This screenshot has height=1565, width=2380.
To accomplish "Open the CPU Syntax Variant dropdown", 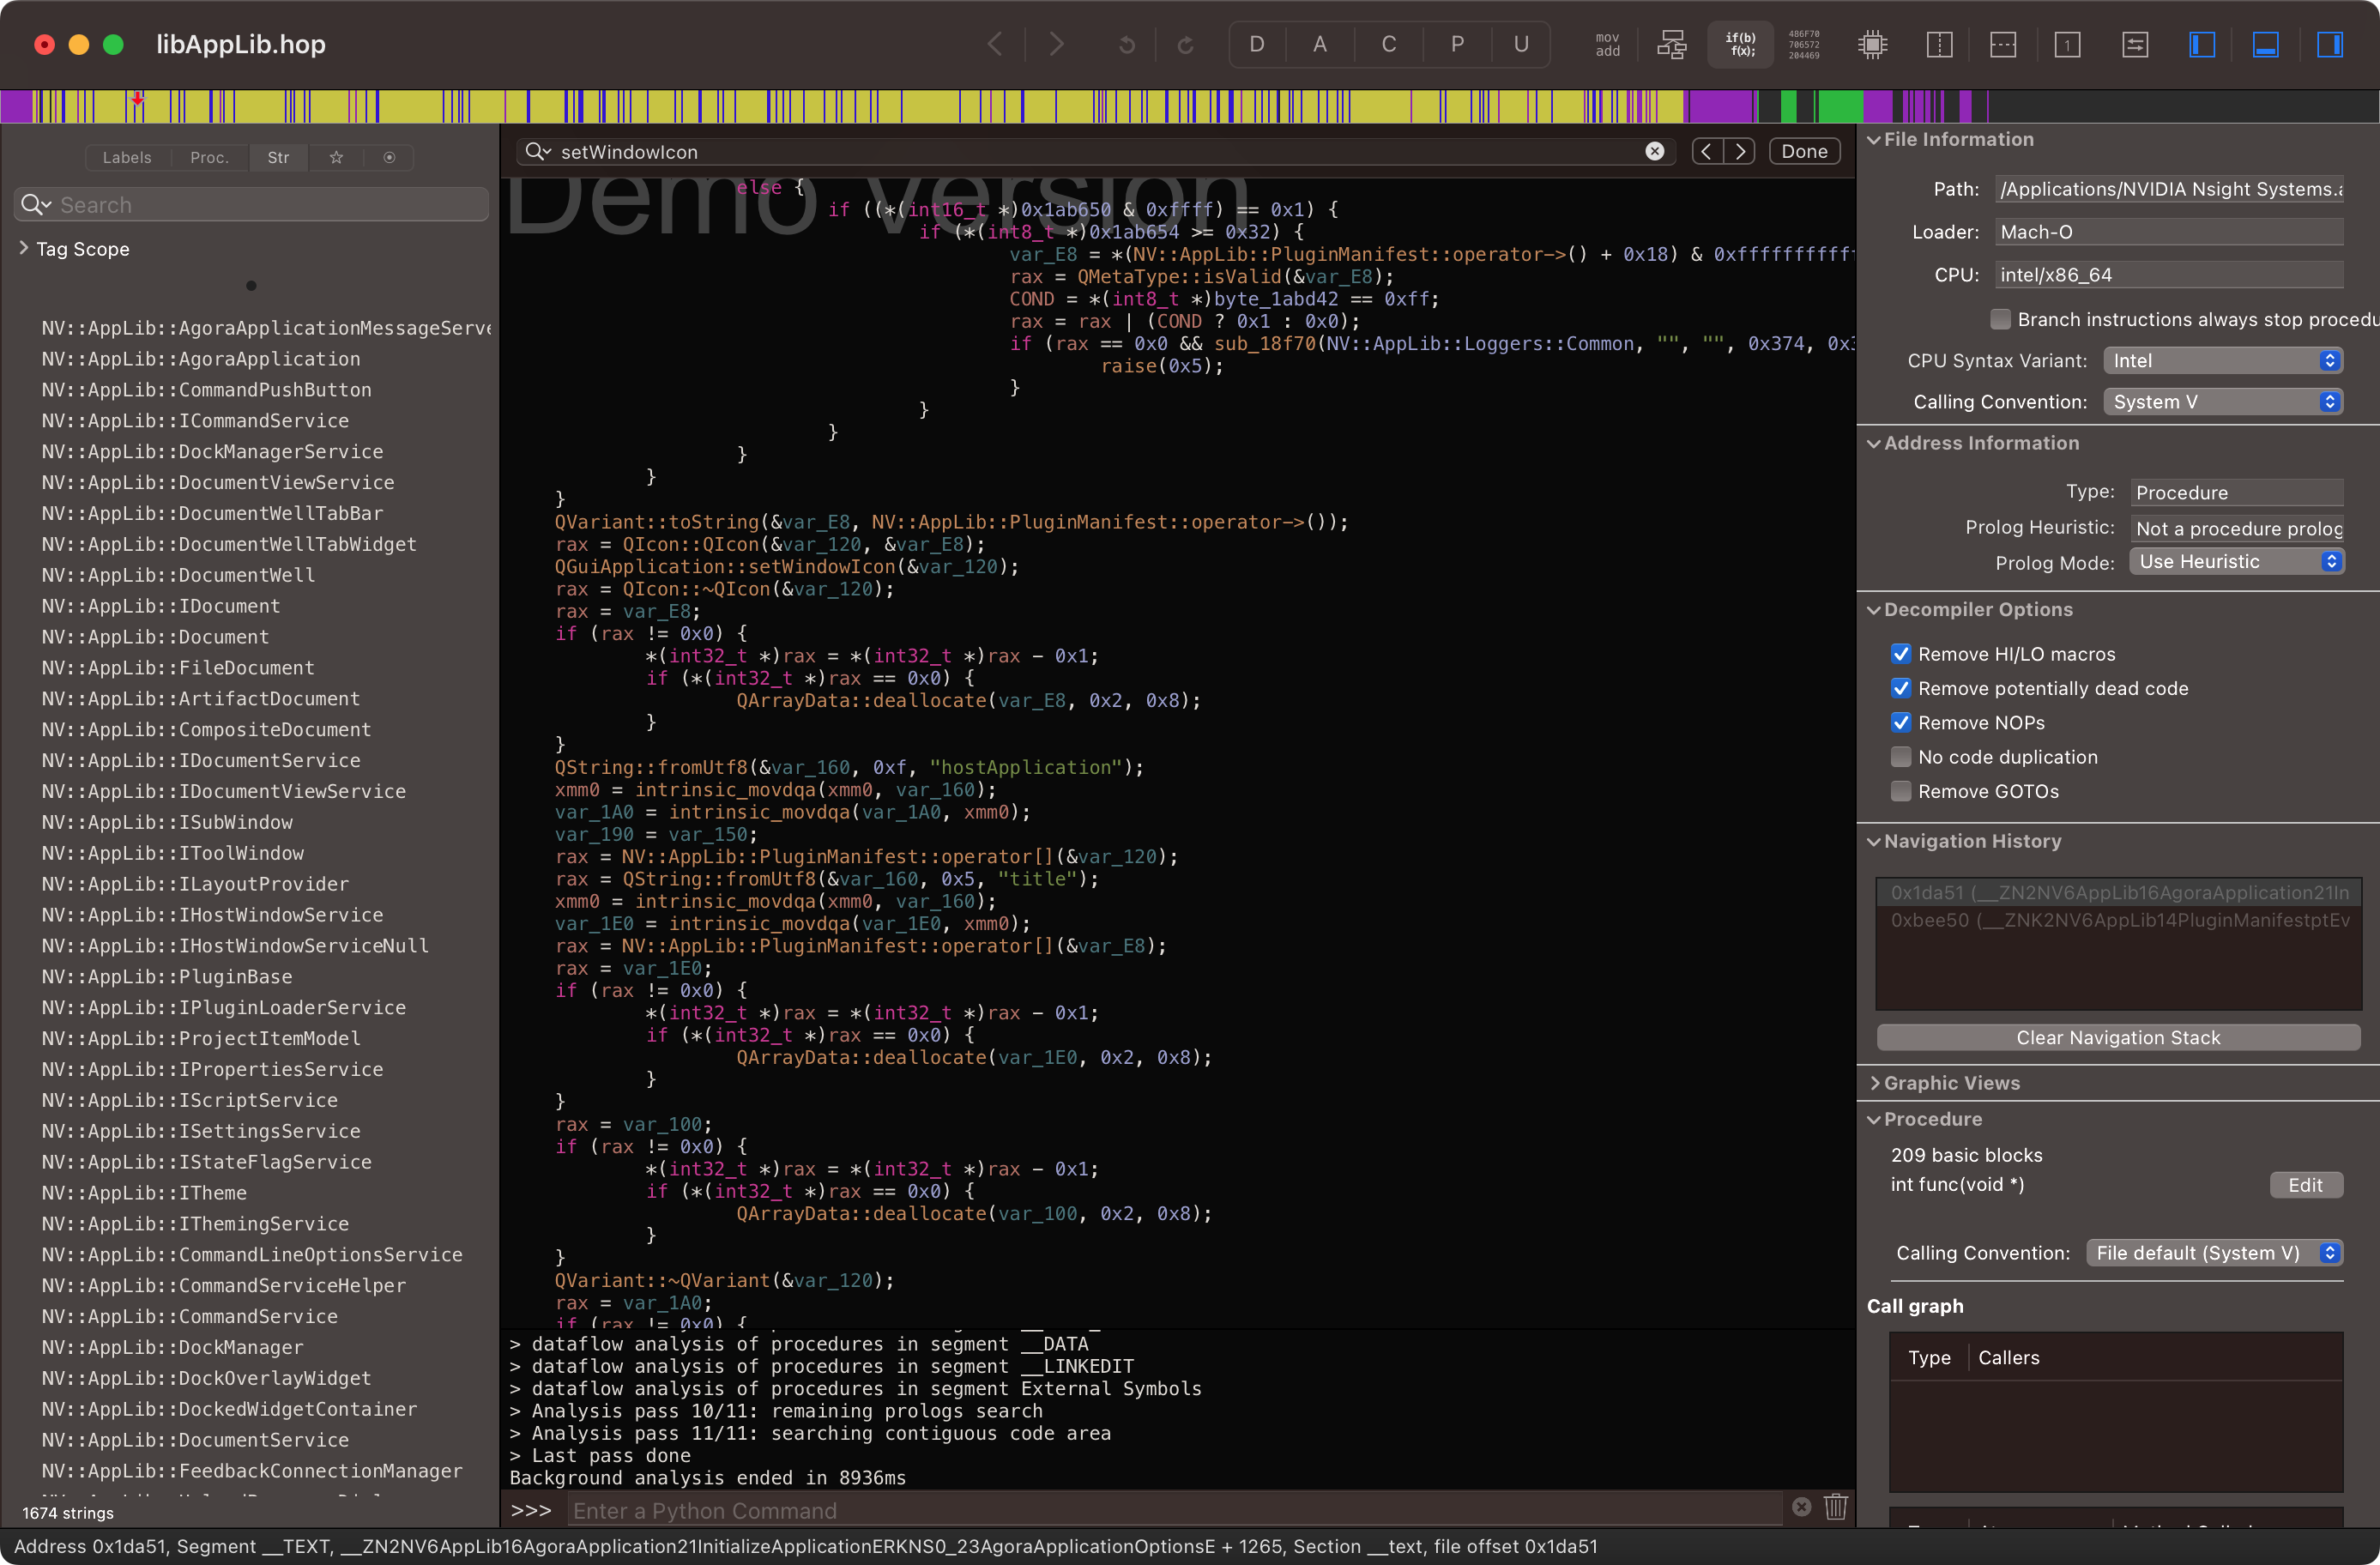I will point(2224,360).
